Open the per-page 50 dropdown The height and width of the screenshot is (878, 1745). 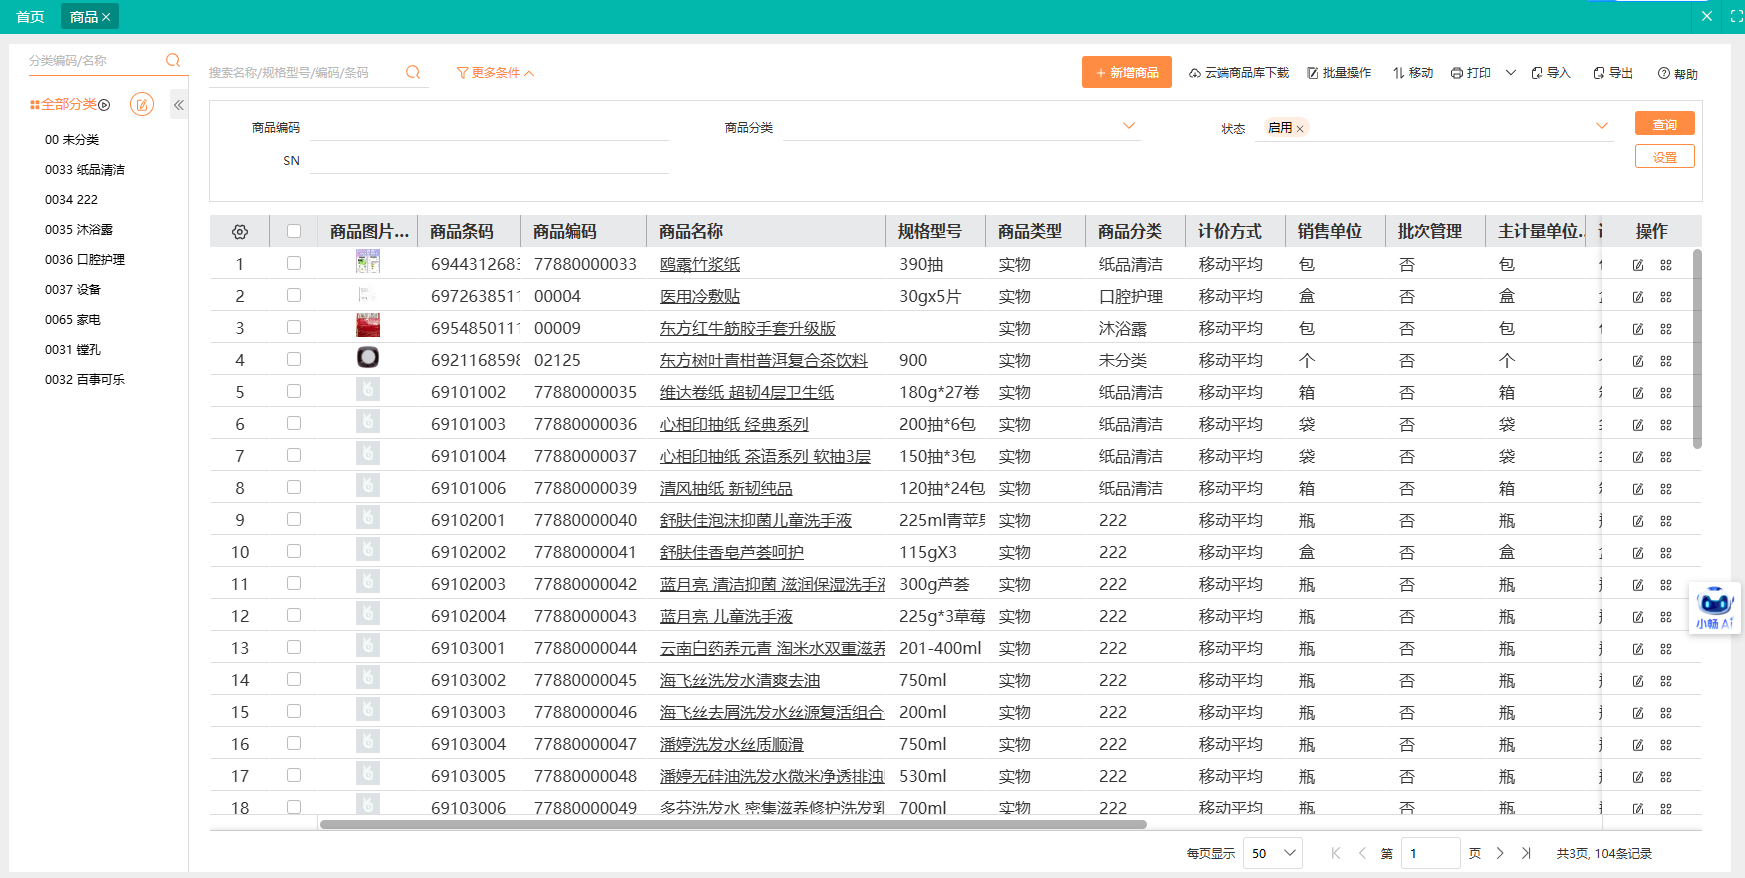[1273, 853]
